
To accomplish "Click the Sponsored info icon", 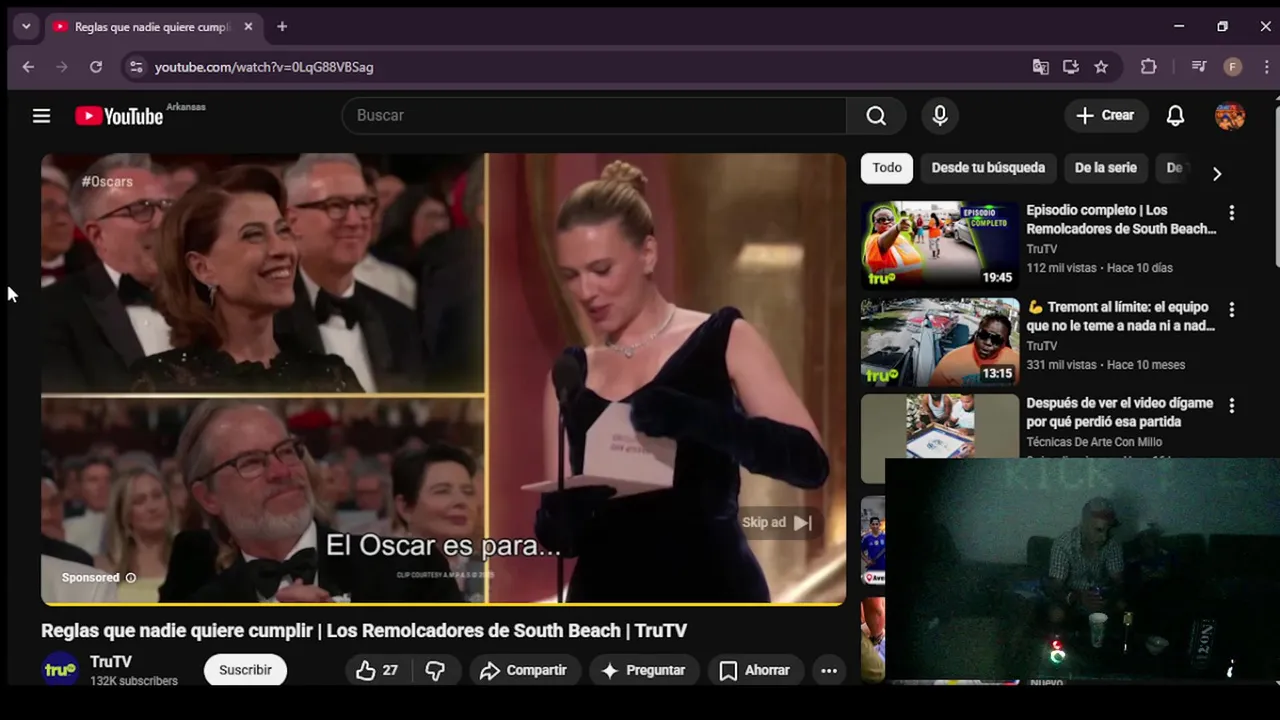I will (130, 578).
